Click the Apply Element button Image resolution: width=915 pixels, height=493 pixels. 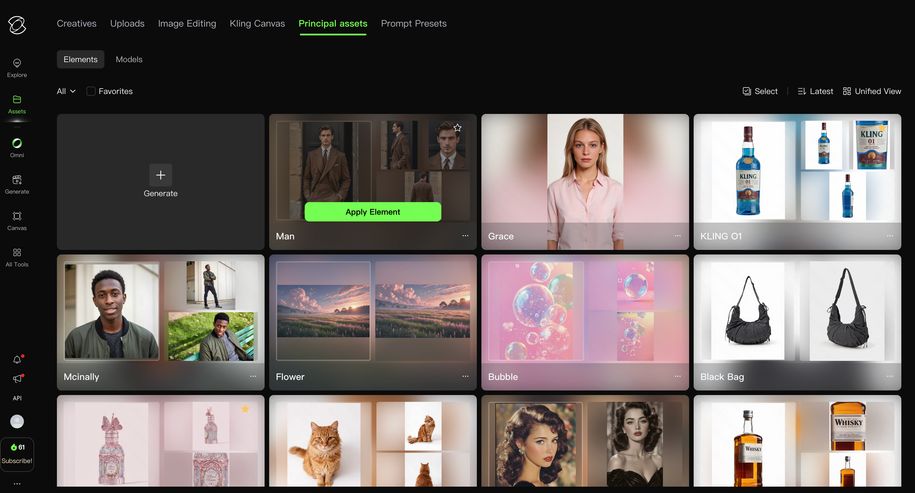point(372,212)
